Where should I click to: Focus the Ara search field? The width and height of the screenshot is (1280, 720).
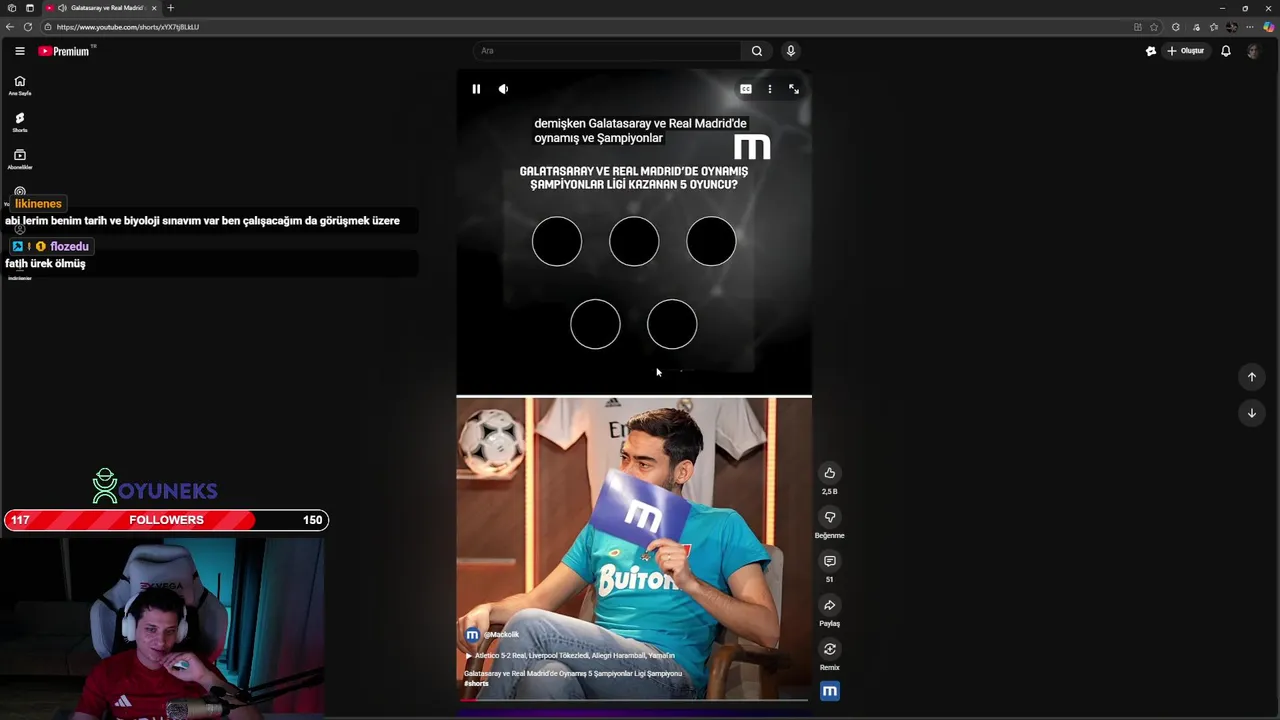tap(606, 51)
